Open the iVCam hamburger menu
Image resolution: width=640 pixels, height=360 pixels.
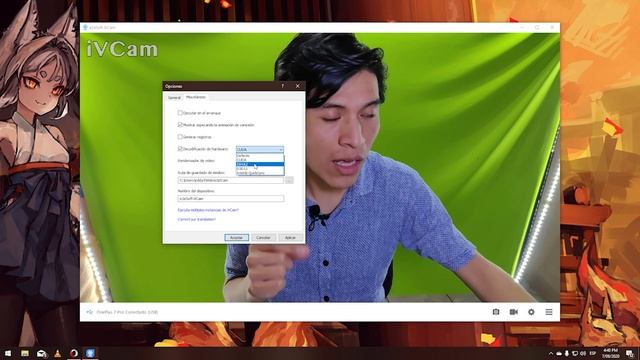[x=549, y=312]
